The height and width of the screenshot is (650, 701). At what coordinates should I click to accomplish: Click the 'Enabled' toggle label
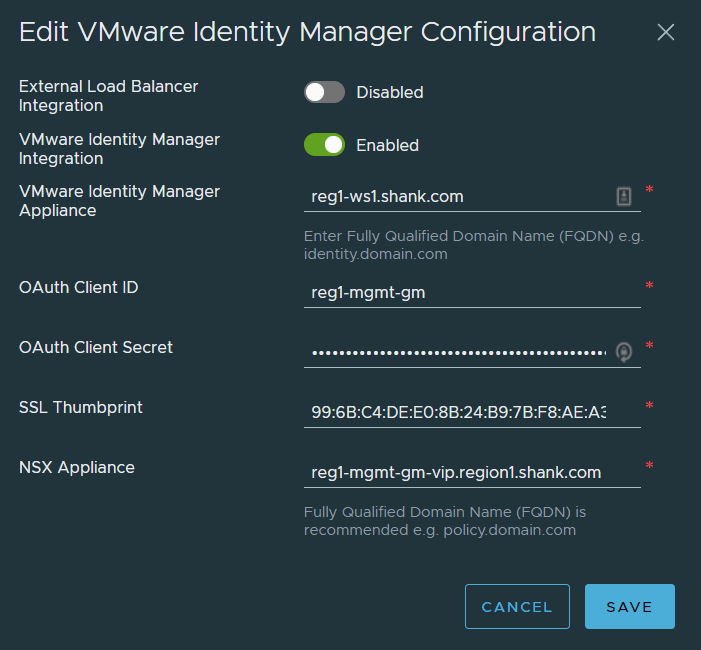point(388,145)
